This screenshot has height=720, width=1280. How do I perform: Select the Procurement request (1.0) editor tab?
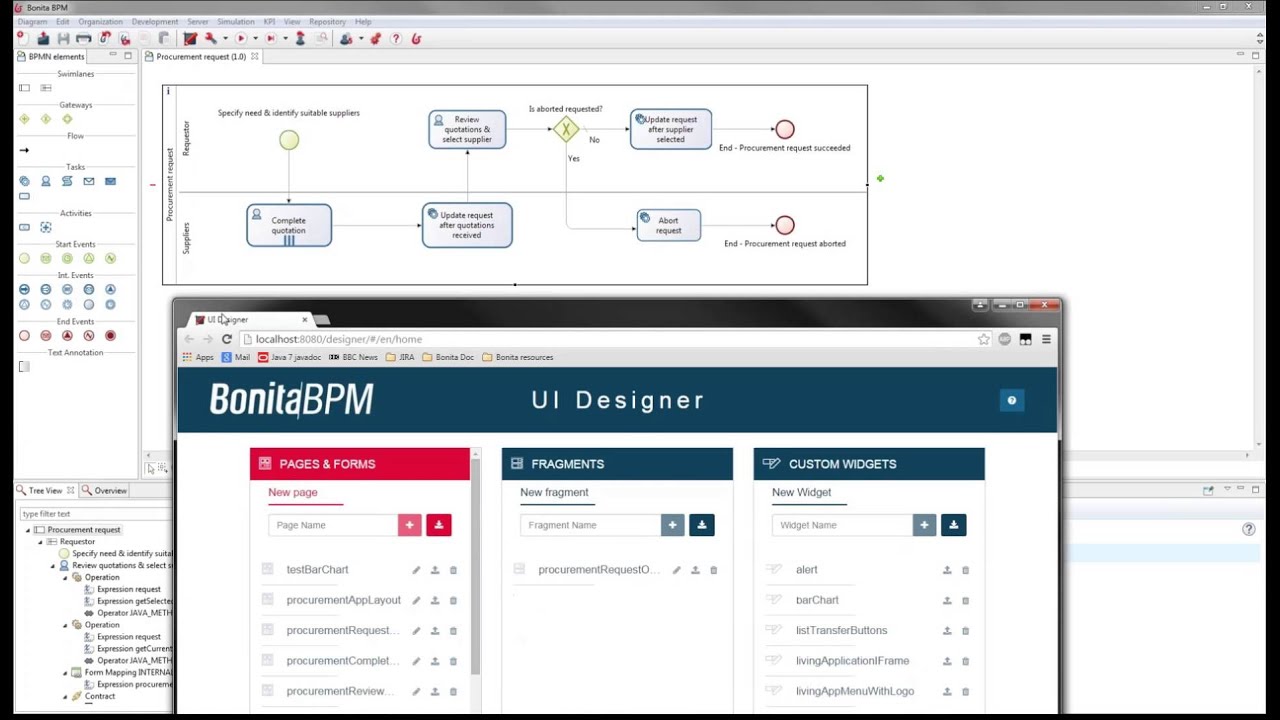click(200, 57)
